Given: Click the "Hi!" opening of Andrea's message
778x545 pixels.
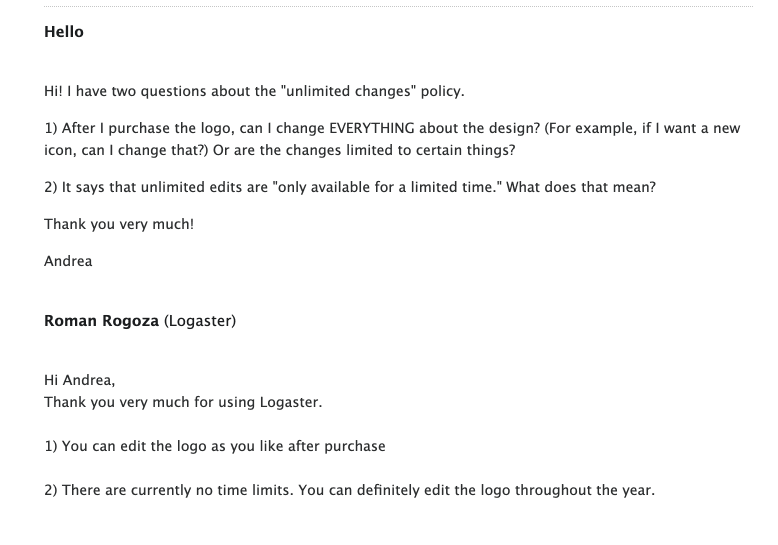Looking at the screenshot, I should (x=54, y=91).
